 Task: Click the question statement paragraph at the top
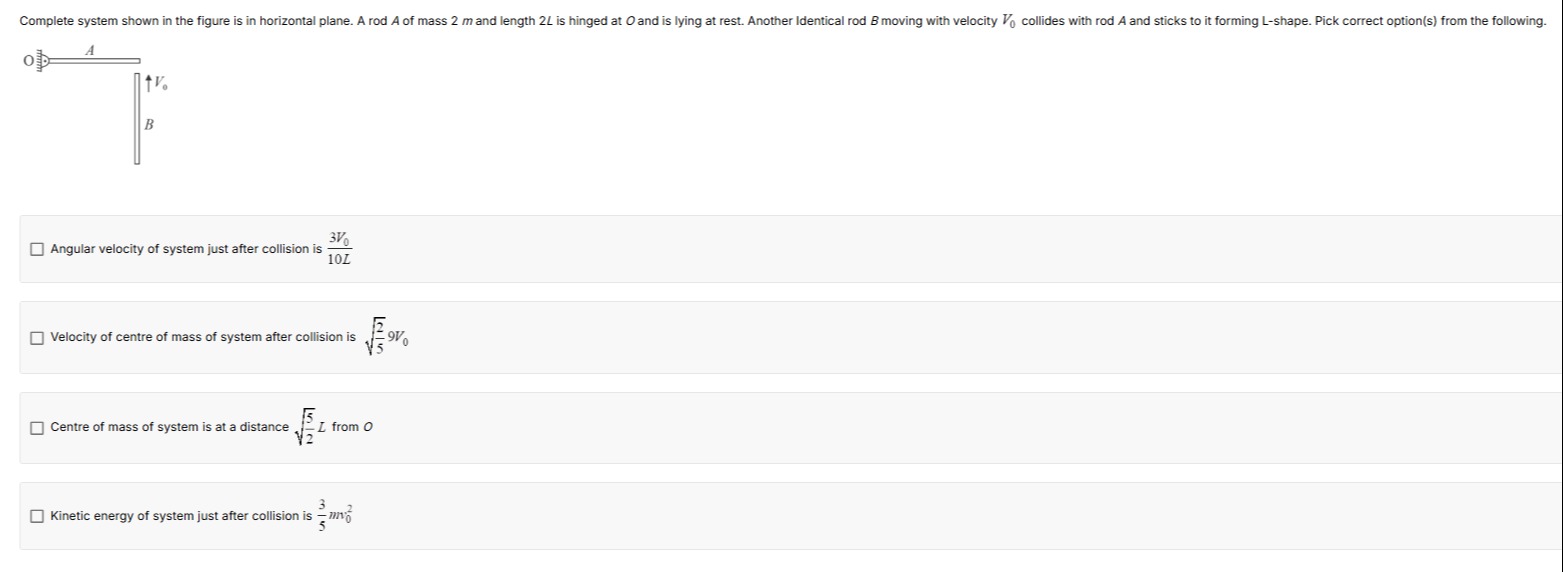[x=783, y=21]
